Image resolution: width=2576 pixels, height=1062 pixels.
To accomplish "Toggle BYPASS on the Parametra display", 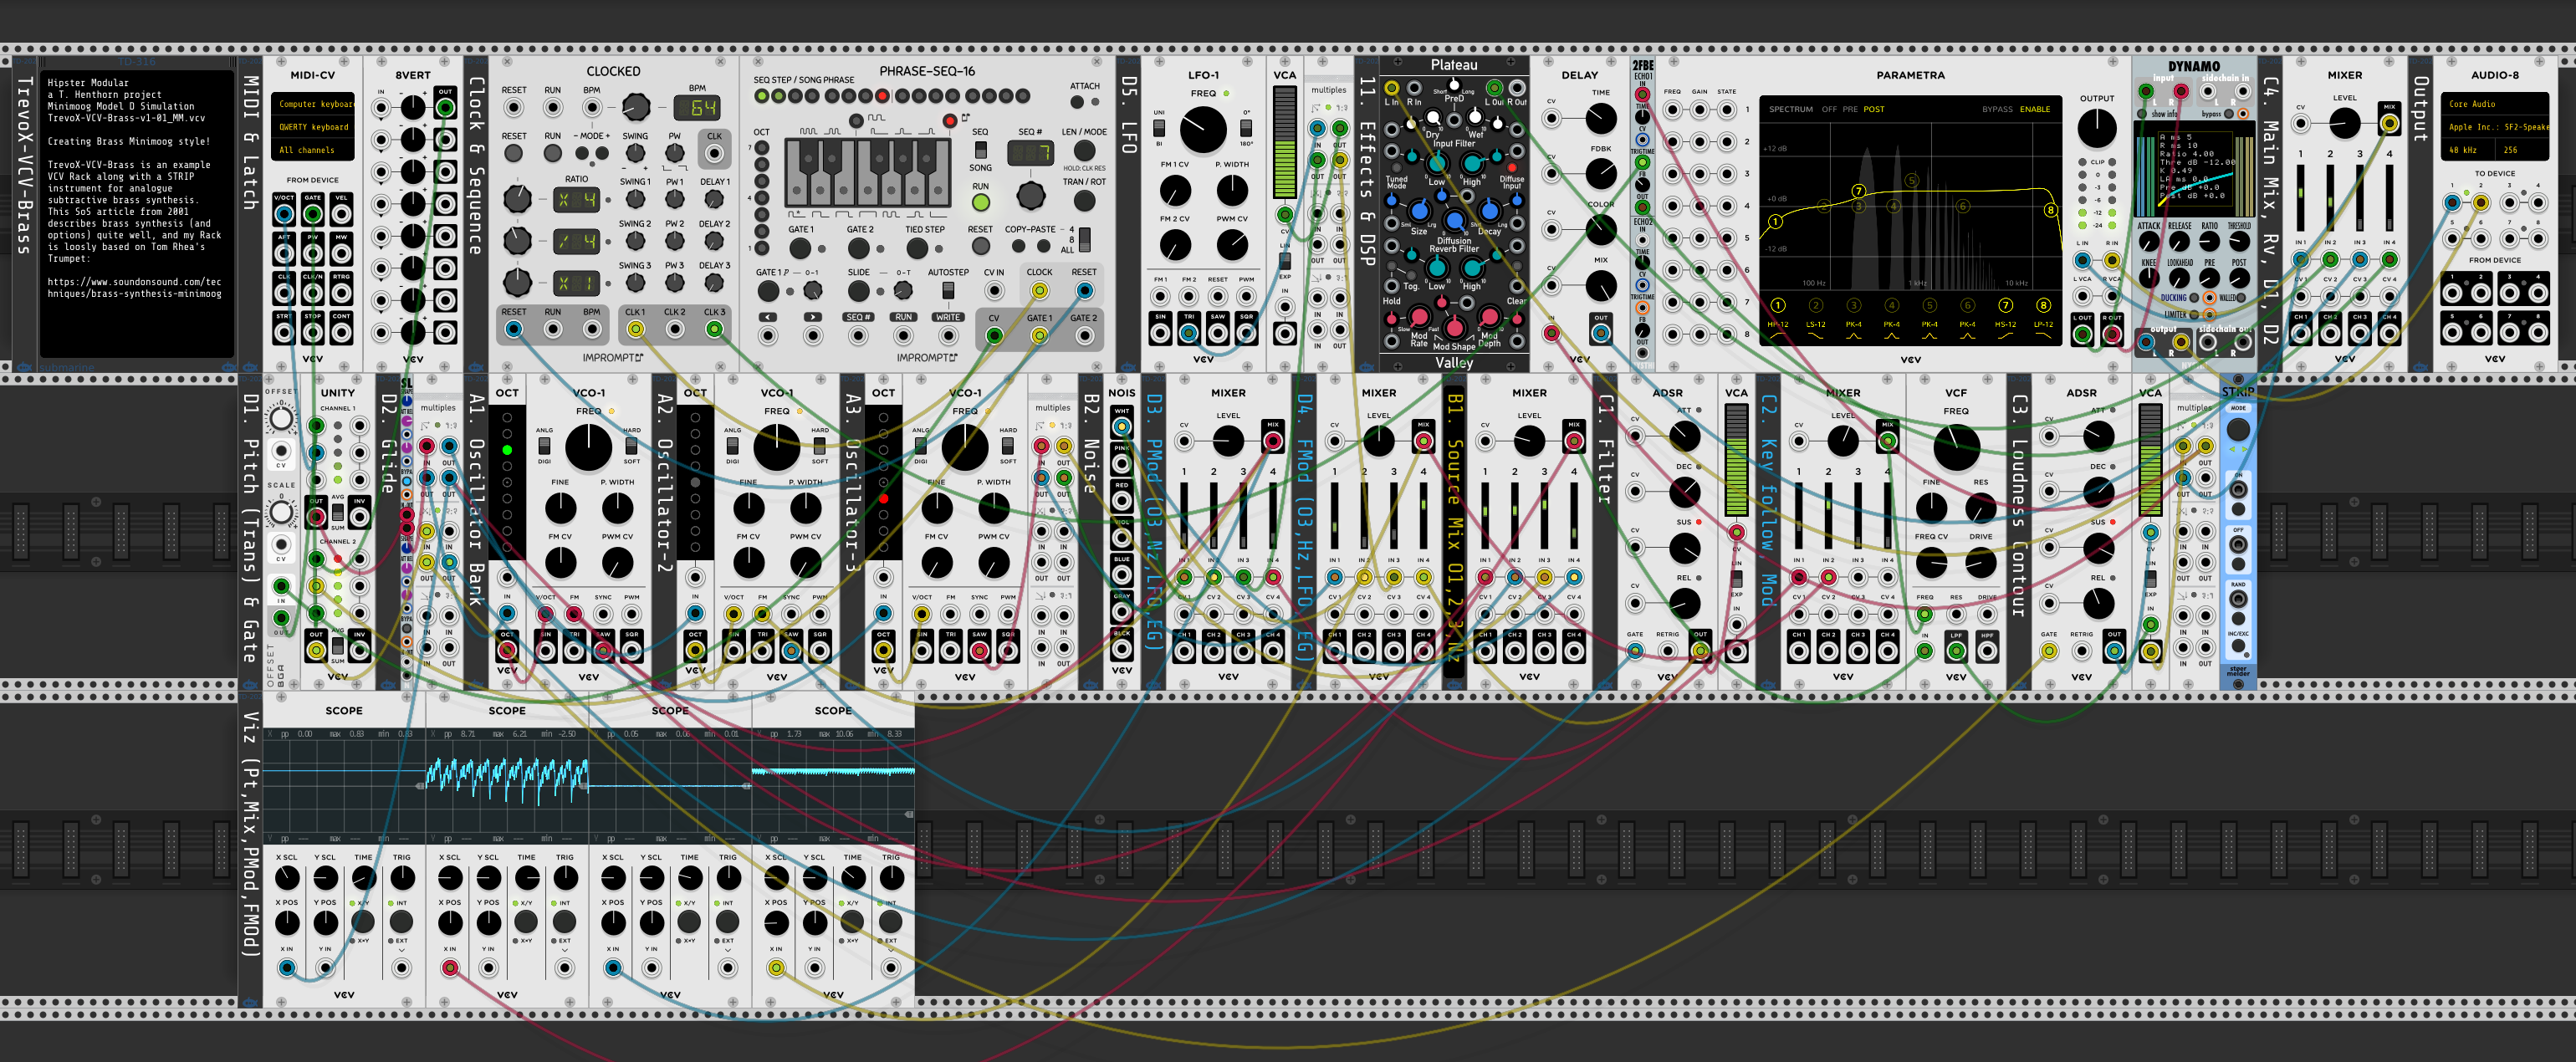I will (1996, 109).
